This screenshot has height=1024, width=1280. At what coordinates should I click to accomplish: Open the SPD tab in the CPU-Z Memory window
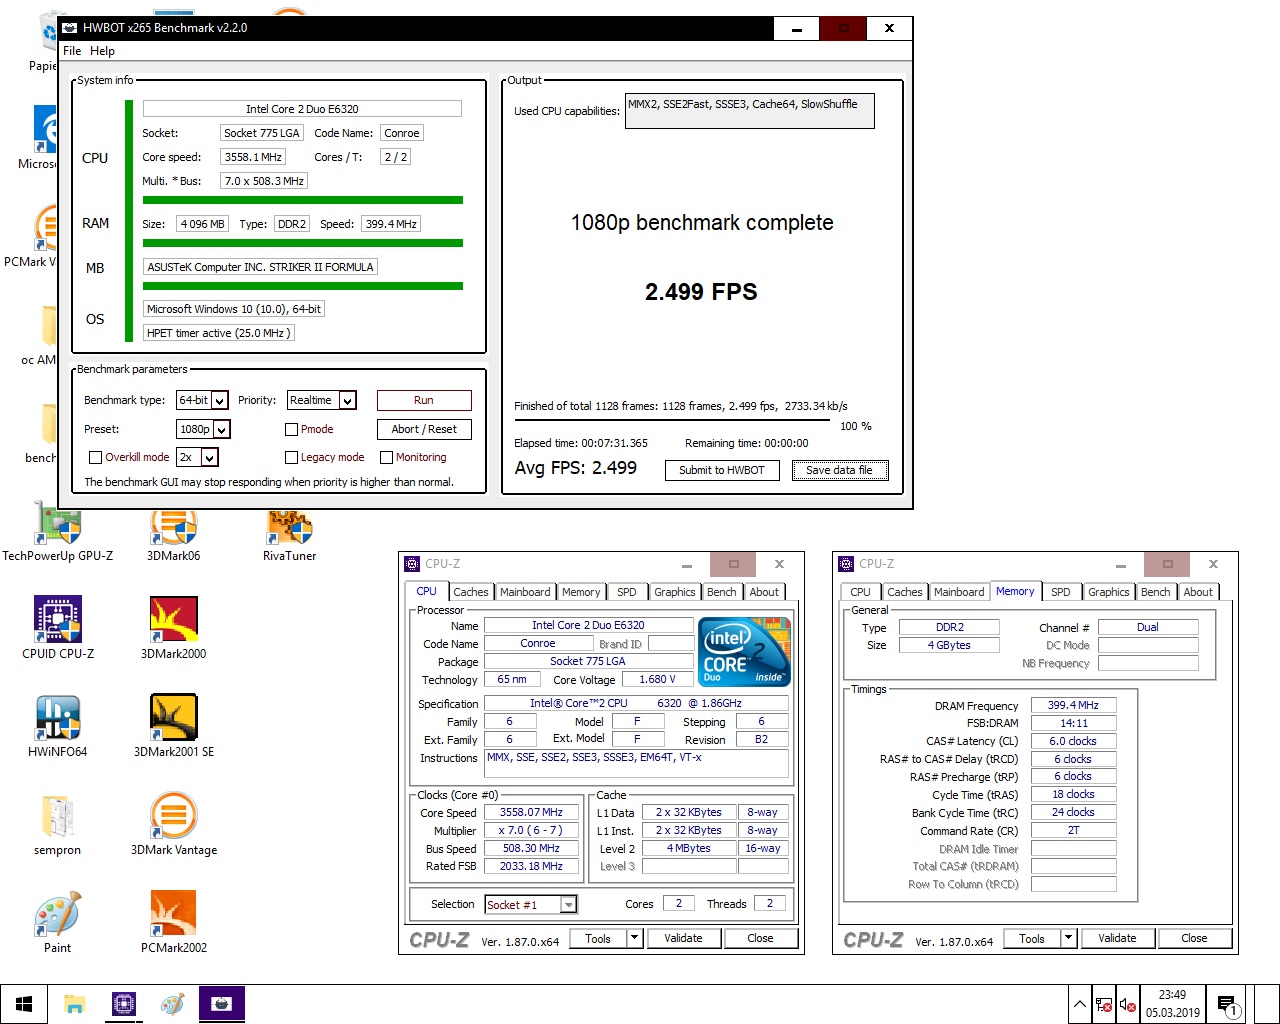point(1061,592)
